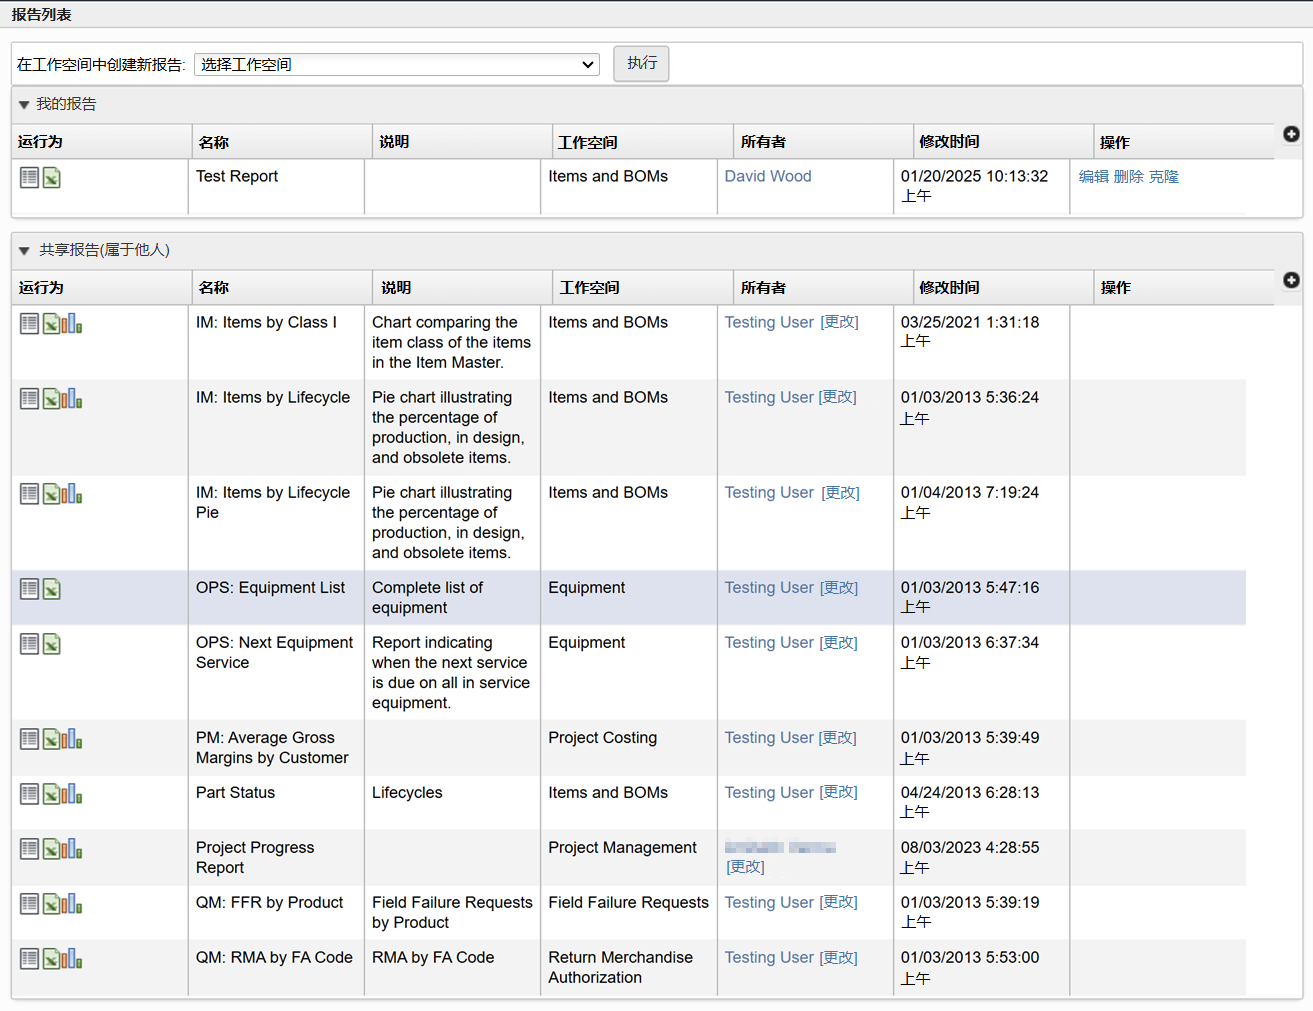Click 更改 owner link for Part Status

839,792
